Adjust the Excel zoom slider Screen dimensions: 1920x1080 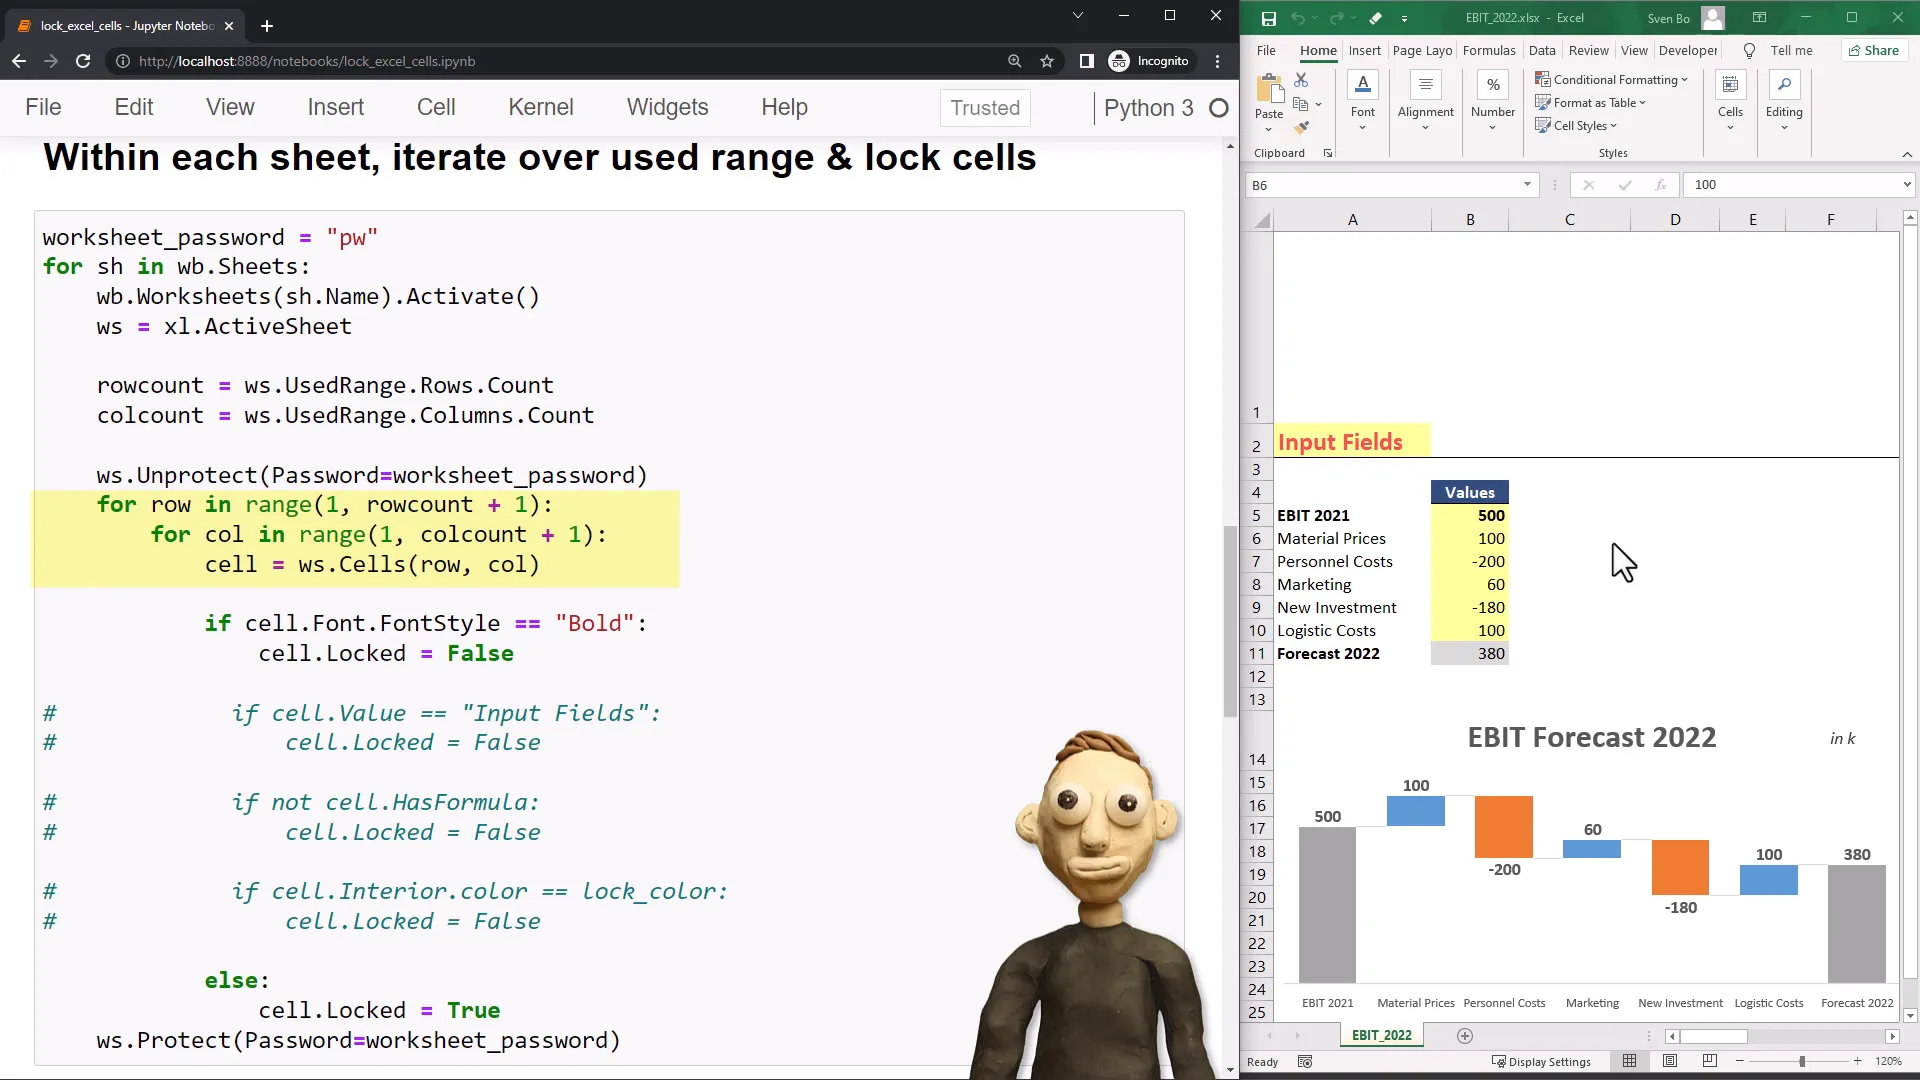[1802, 1062]
